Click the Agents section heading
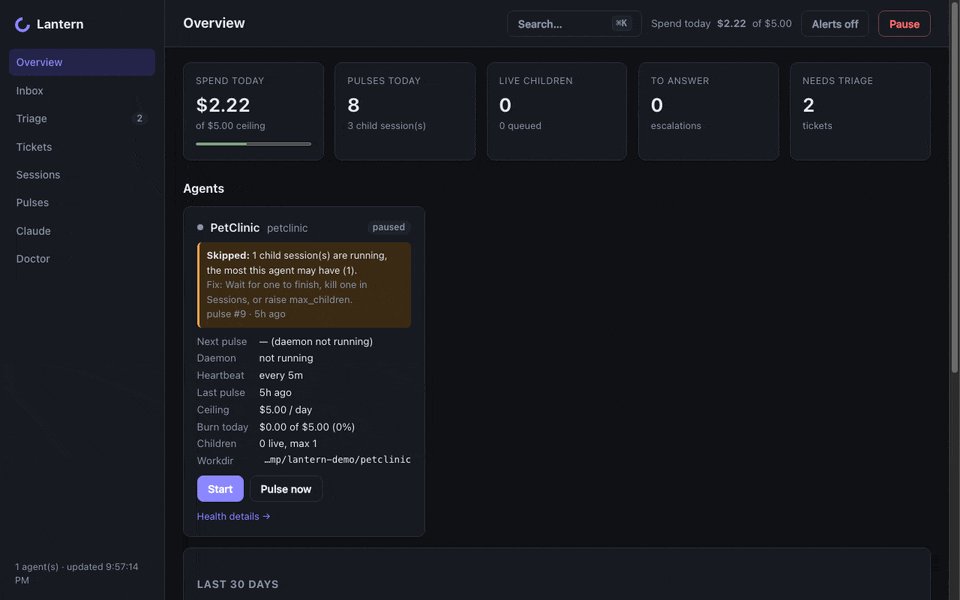The image size is (960, 600). 204,189
